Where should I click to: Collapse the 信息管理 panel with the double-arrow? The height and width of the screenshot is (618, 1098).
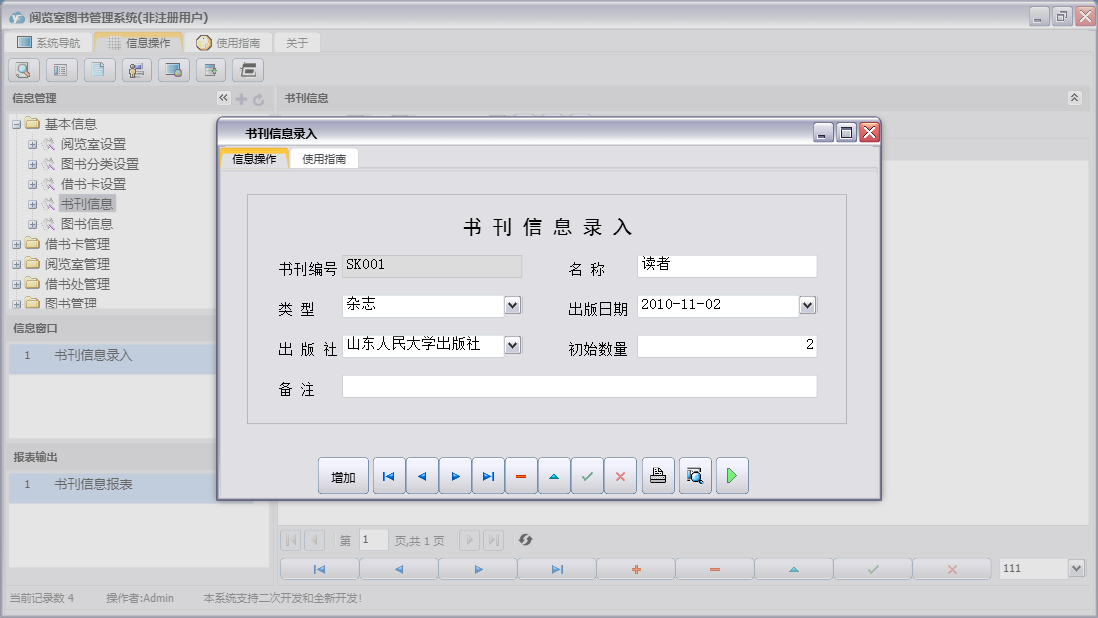coord(223,98)
